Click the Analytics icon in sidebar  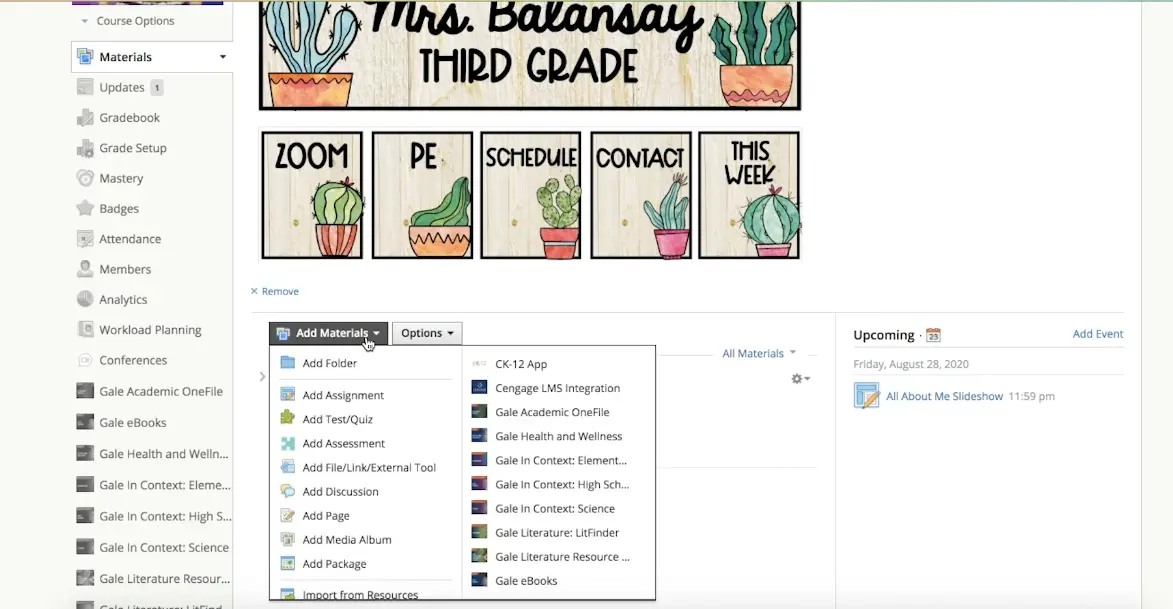tap(85, 300)
